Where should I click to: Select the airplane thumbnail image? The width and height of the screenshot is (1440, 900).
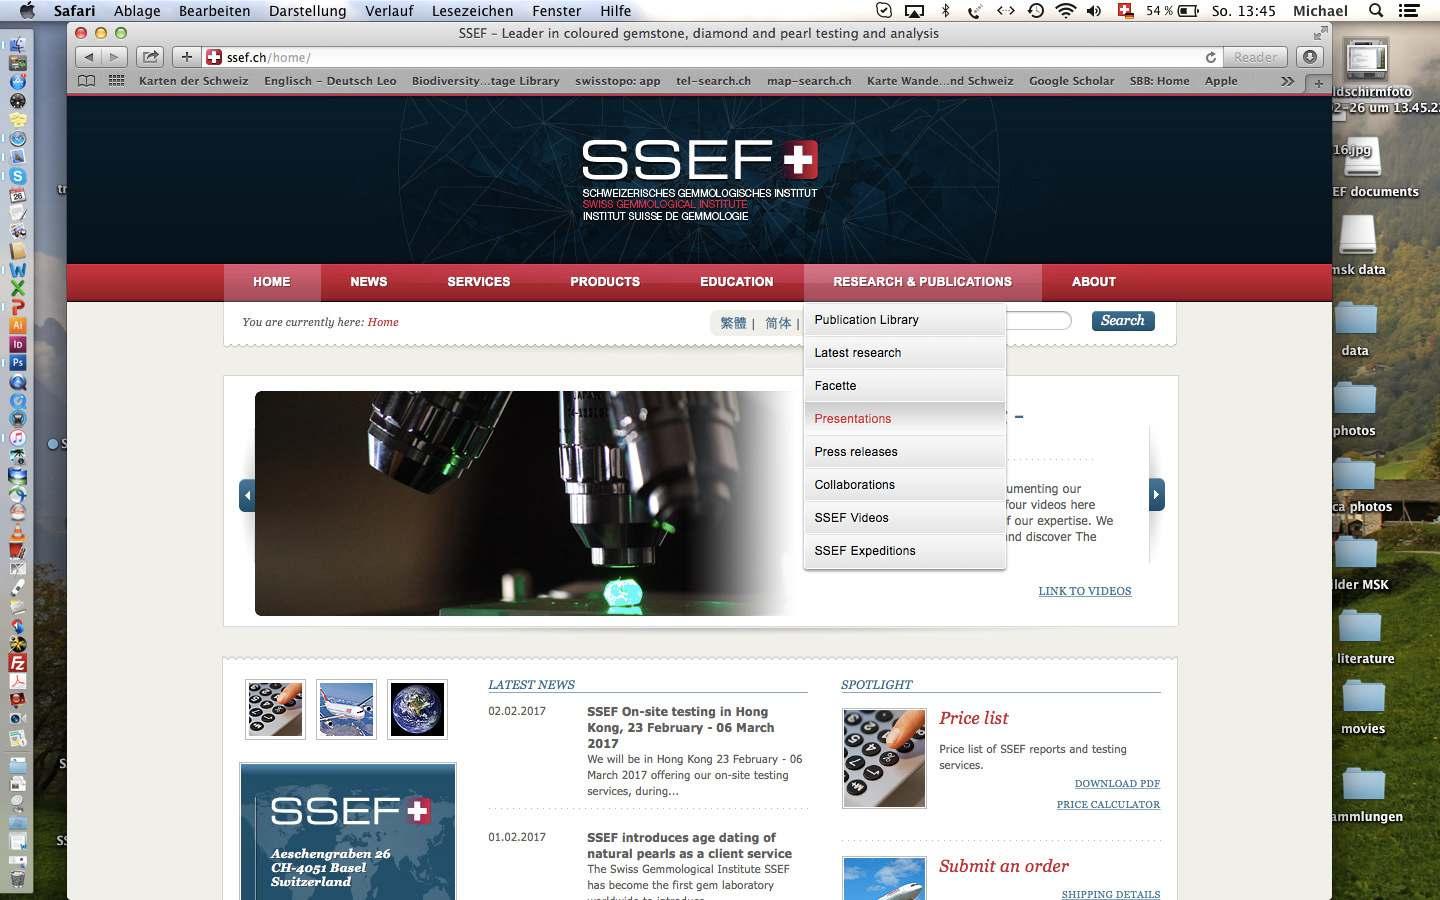(346, 709)
